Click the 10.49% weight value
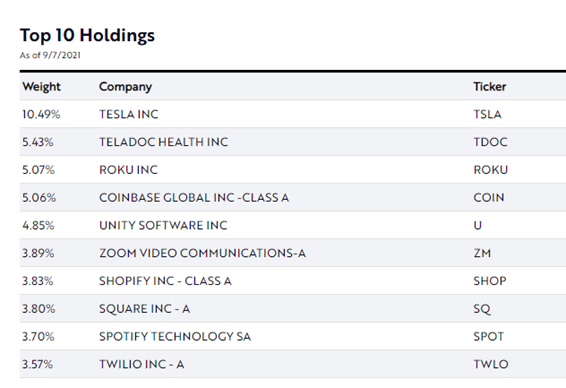 click(x=41, y=114)
